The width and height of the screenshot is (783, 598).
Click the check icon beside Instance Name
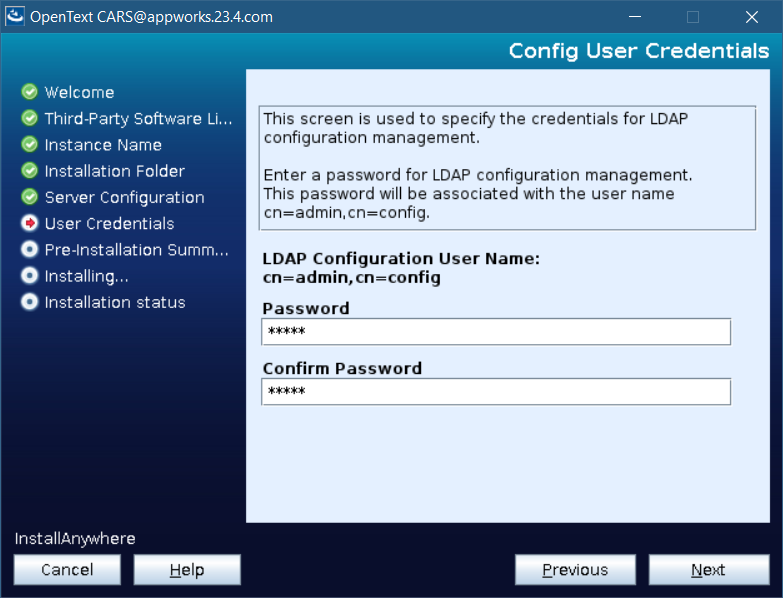(x=29, y=144)
